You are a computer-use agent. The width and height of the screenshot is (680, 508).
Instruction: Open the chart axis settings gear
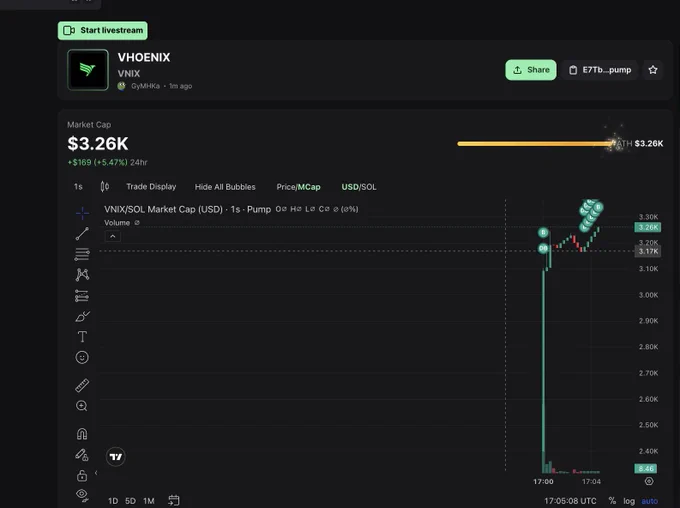point(649,481)
